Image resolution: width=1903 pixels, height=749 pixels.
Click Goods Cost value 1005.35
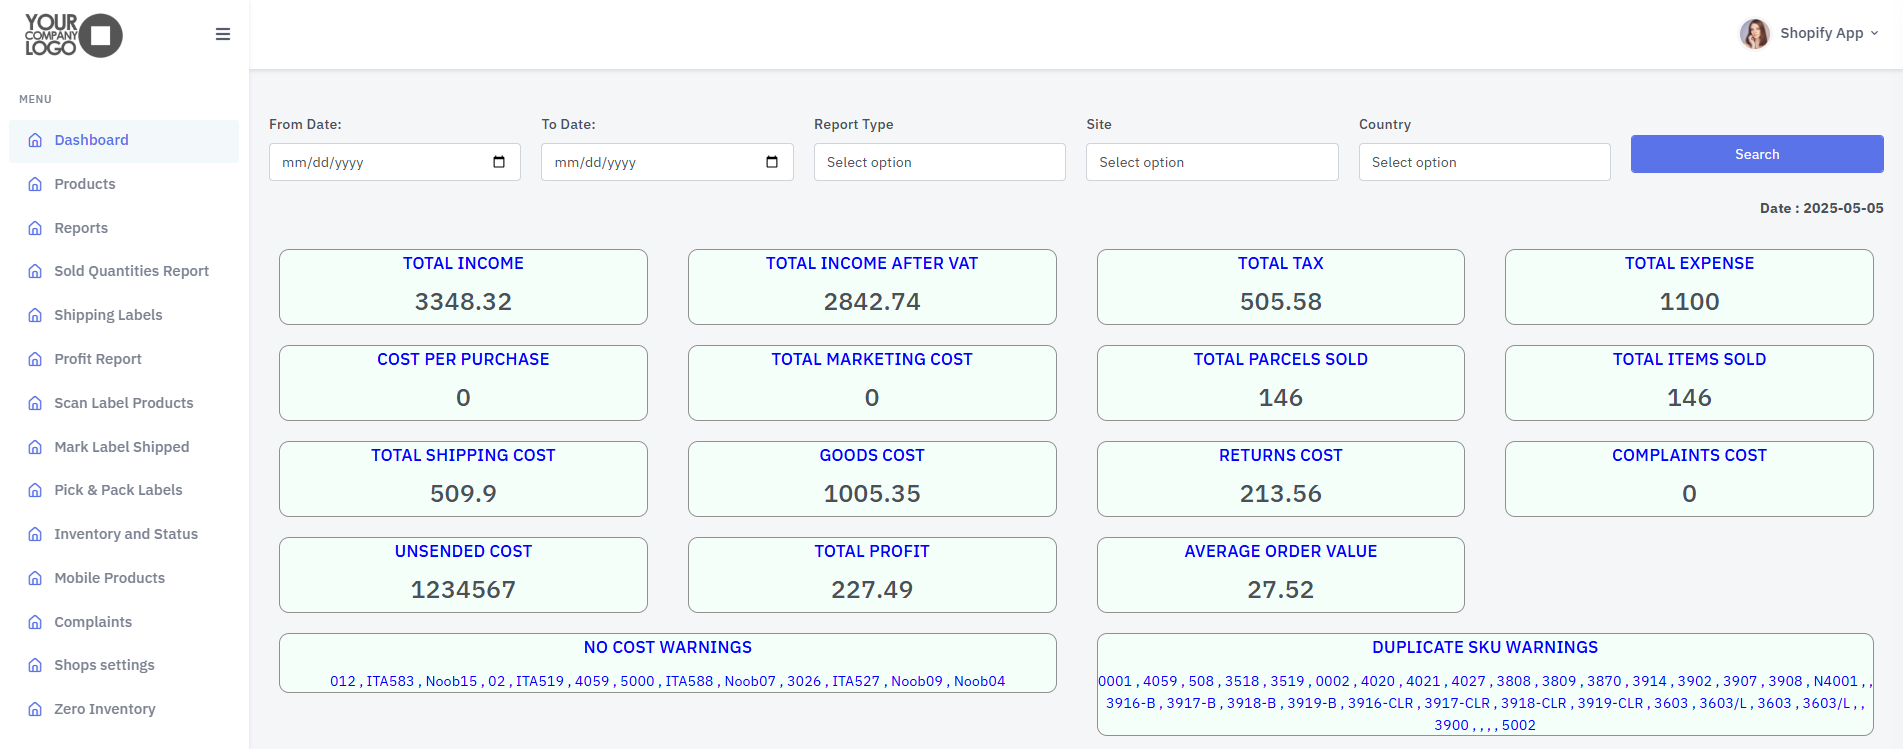tap(872, 494)
